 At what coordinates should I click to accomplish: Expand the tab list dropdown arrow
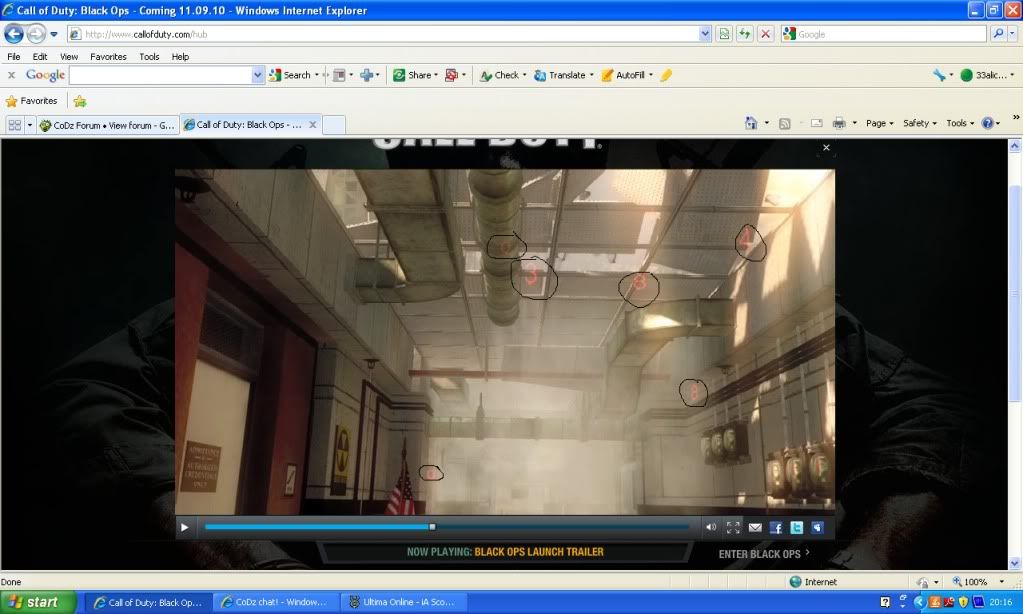(x=29, y=125)
